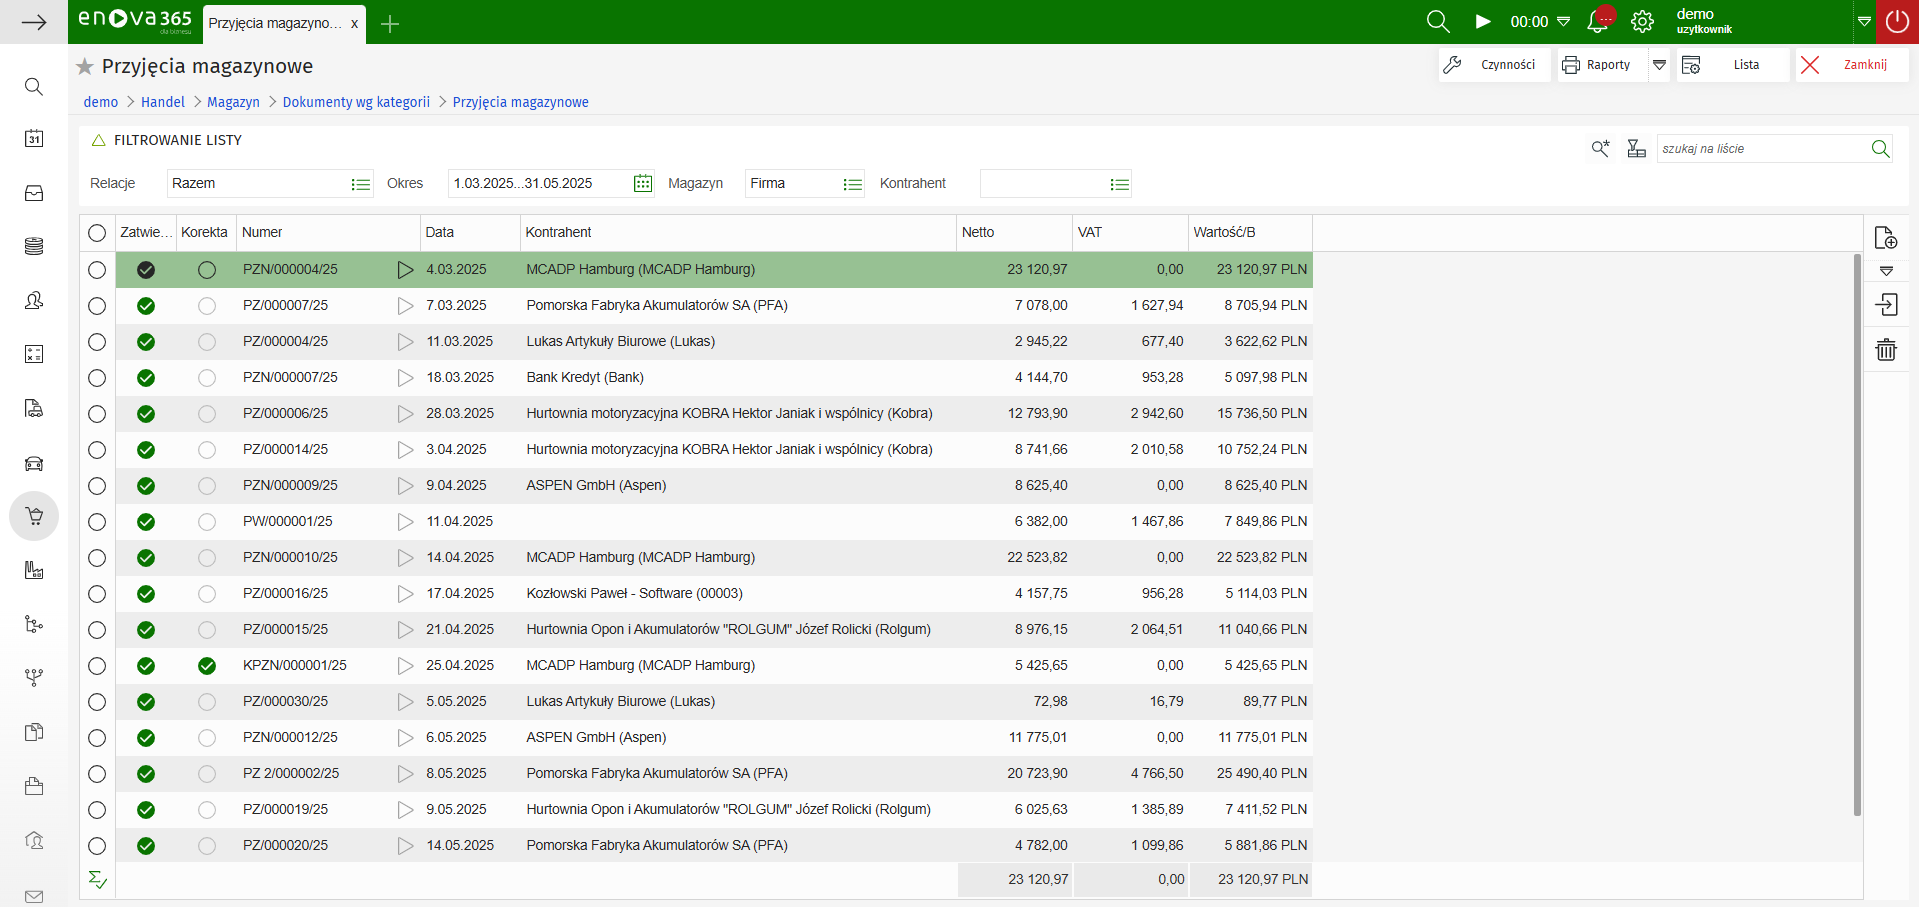Select row checkbox for PZ/000007/25
1919x907 pixels.
(97, 306)
